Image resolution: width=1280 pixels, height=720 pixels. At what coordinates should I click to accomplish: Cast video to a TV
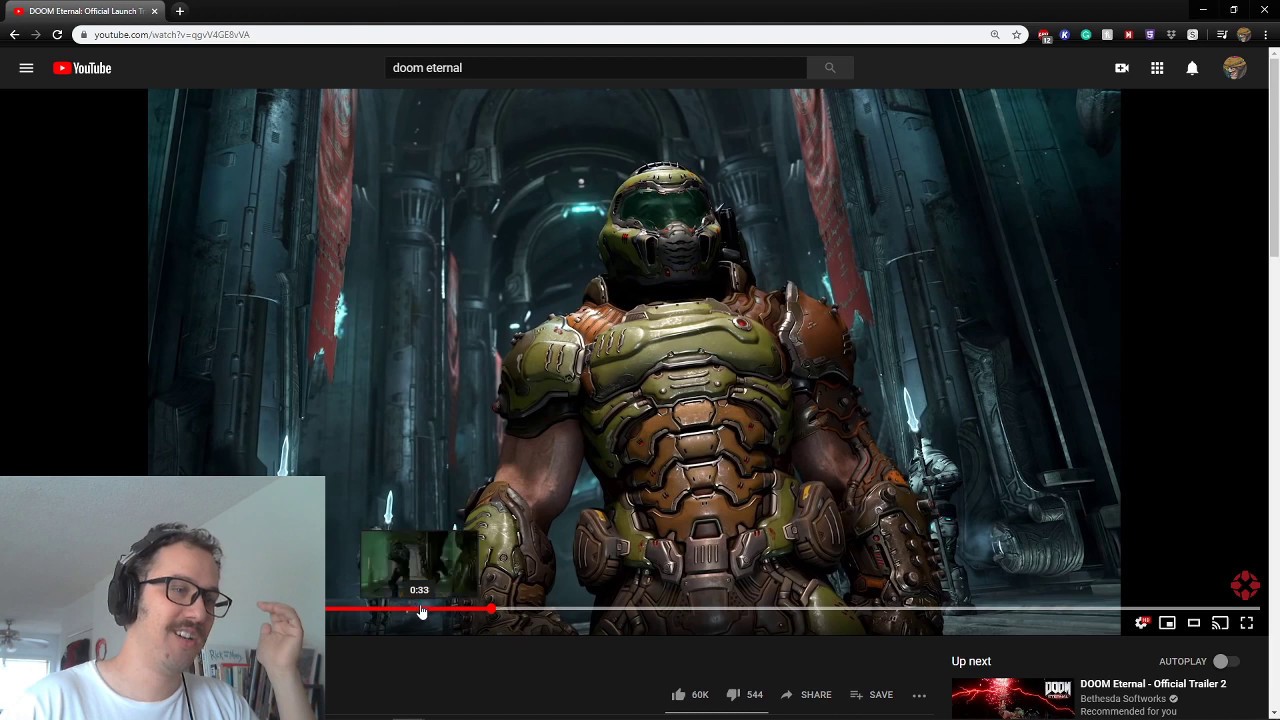[1220, 623]
